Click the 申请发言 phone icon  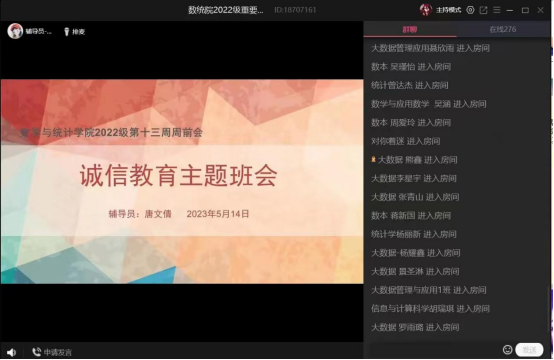tap(36, 352)
